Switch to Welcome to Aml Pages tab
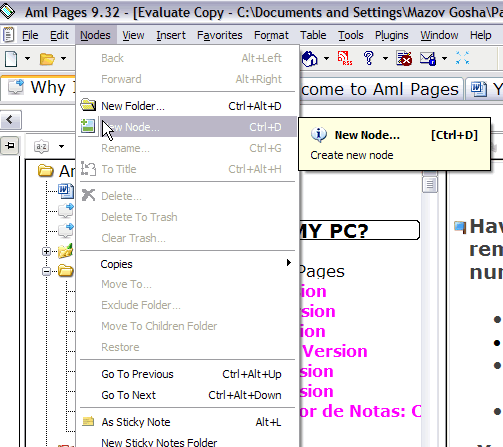This screenshot has height=447, width=503. [x=381, y=89]
